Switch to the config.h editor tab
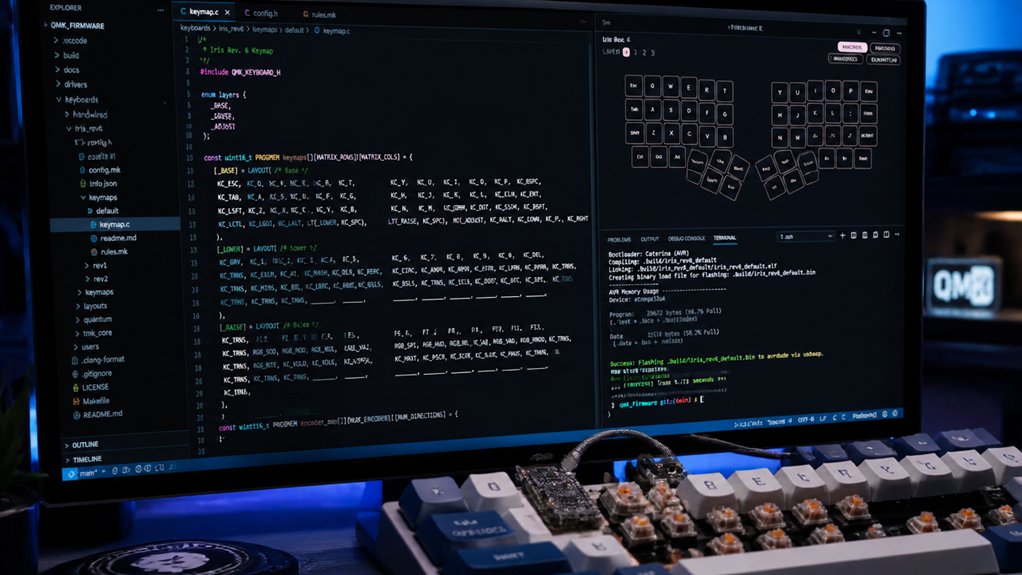Image resolution: width=1022 pixels, height=575 pixels. [261, 13]
